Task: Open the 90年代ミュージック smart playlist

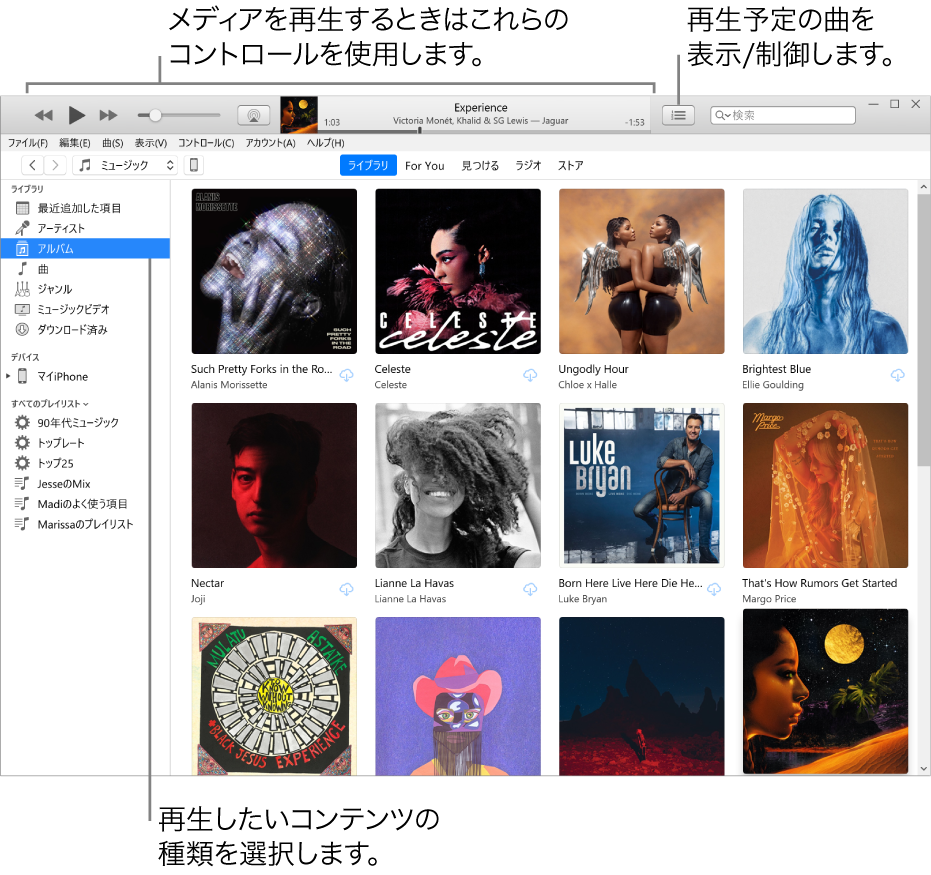Action: [85, 423]
